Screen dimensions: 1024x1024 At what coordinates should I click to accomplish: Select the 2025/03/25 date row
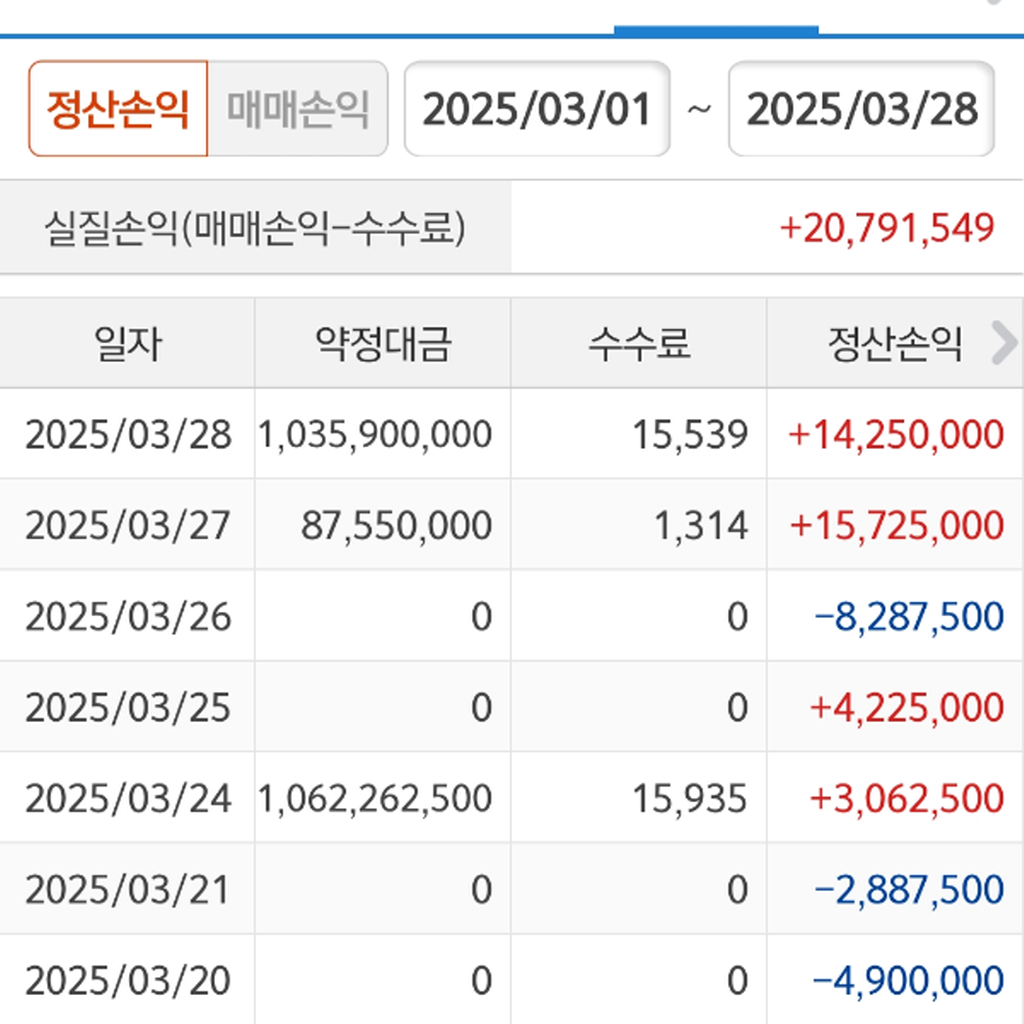point(128,708)
